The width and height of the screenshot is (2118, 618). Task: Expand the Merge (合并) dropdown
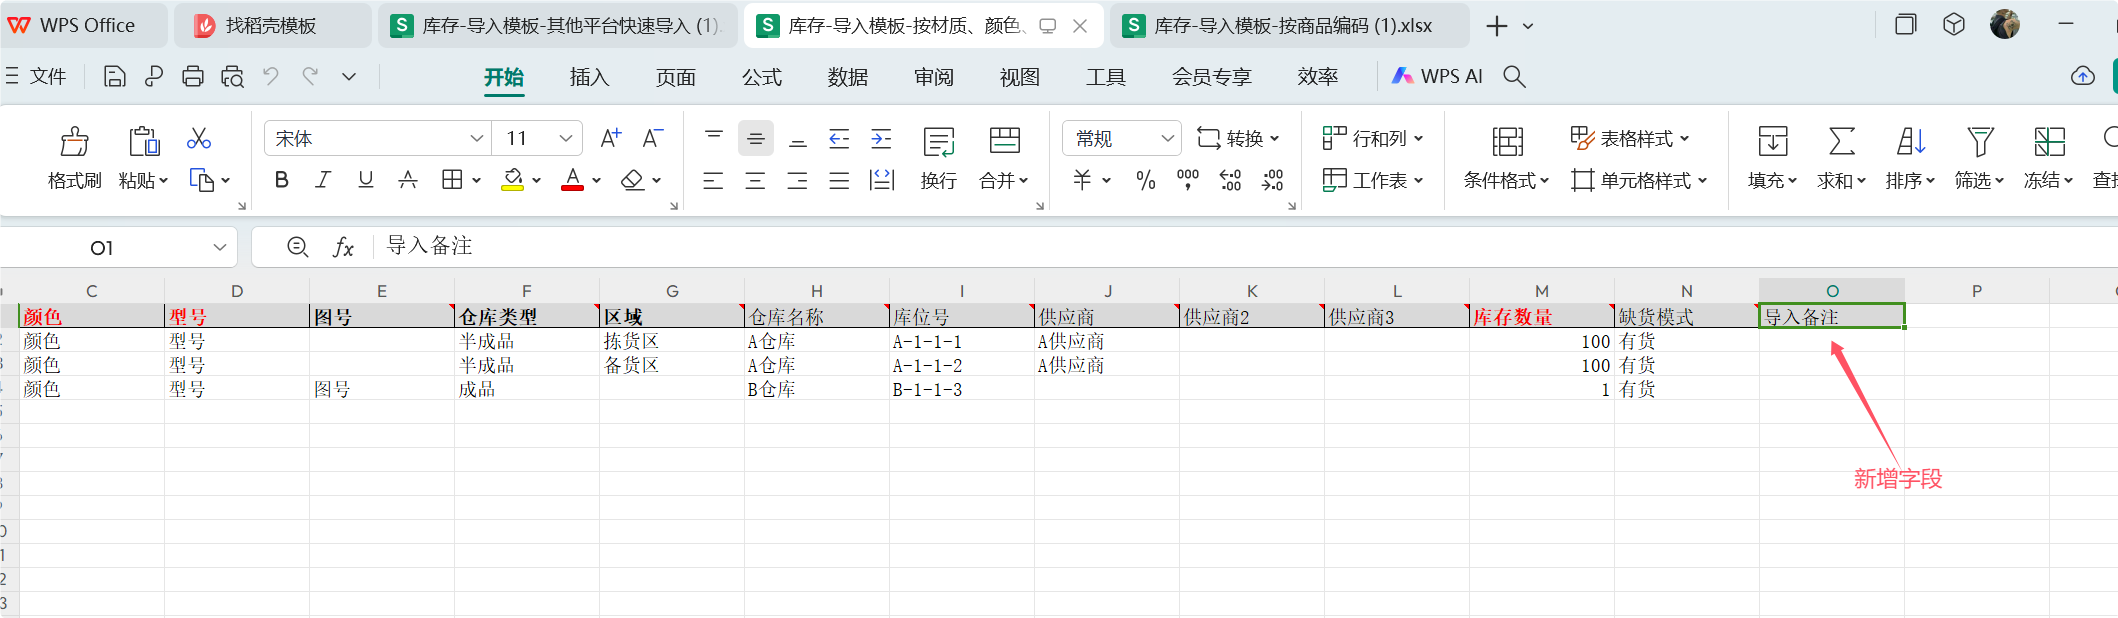(x=1023, y=181)
